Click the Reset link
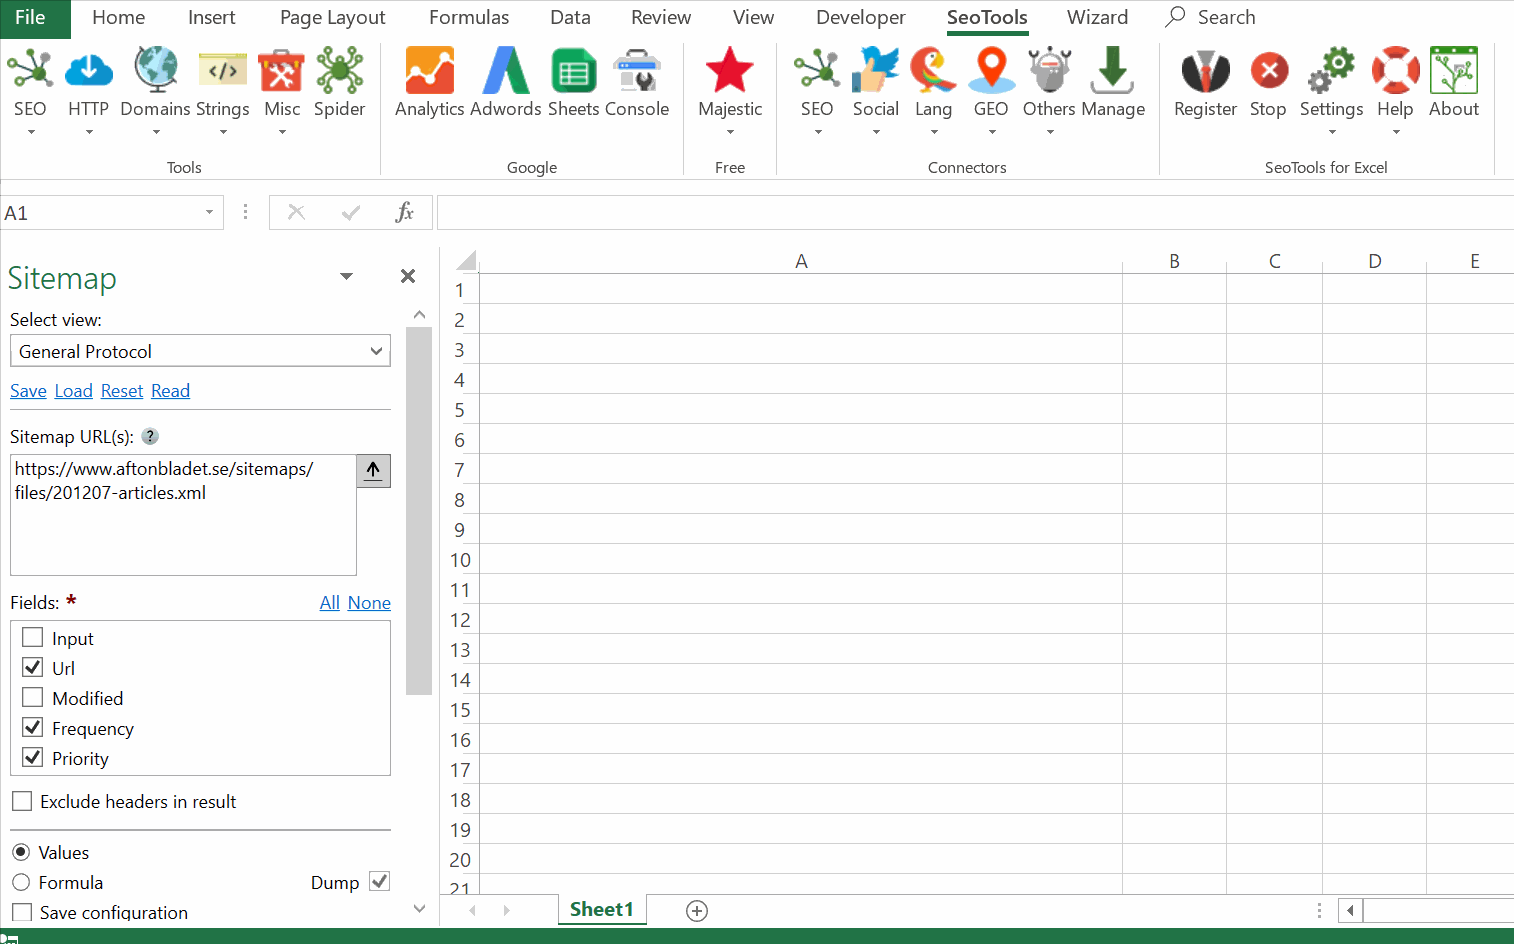Screen dimensions: 1514x944 [122, 391]
